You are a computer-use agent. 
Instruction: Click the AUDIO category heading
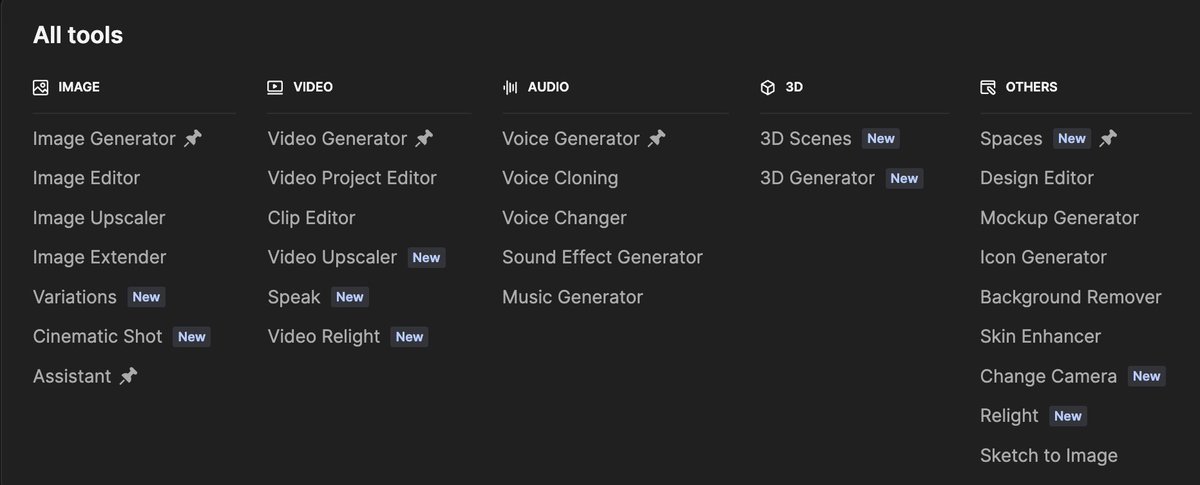548,87
